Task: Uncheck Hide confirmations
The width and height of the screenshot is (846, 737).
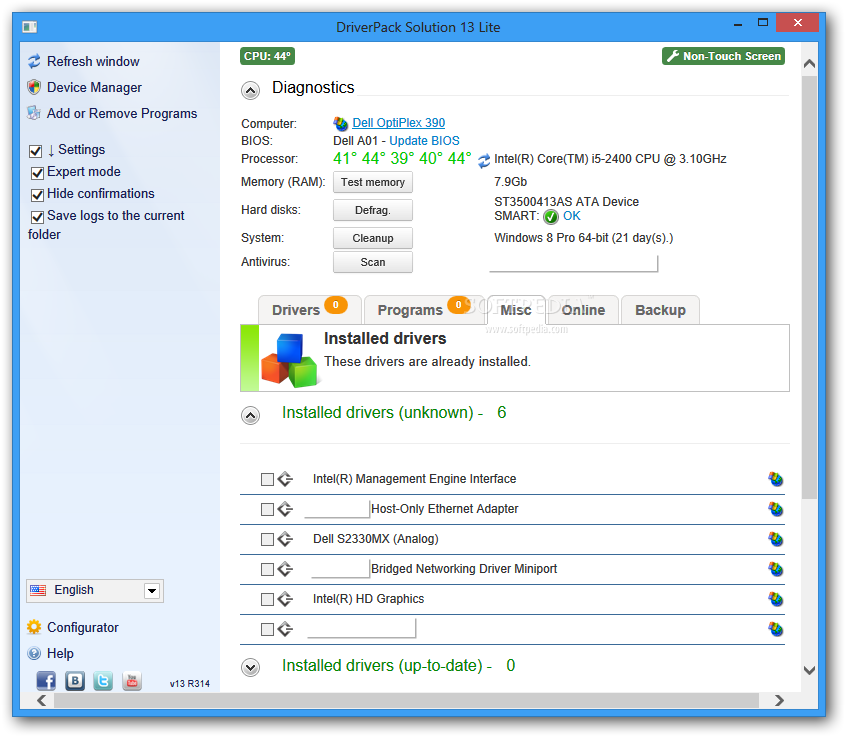Action: [37, 195]
